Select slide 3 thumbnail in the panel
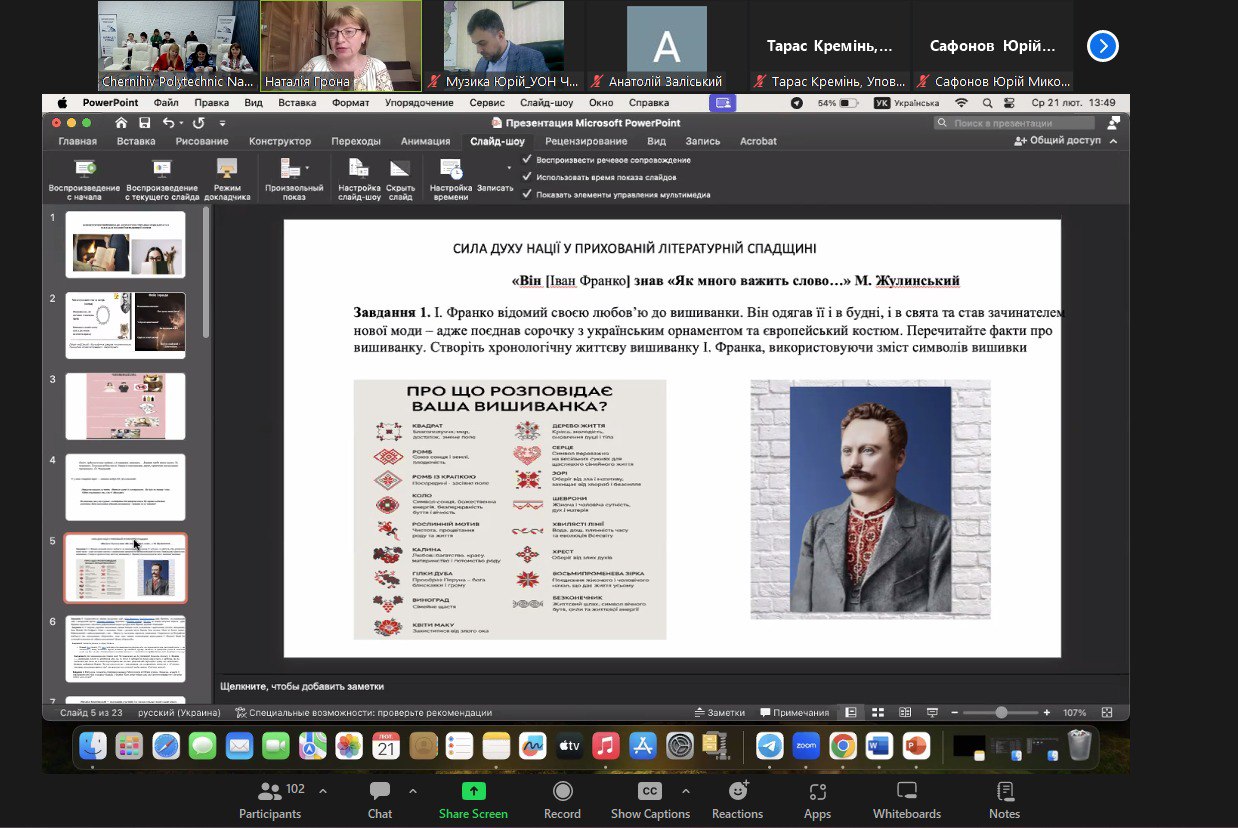Viewport: 1238px width, 828px height. point(126,406)
